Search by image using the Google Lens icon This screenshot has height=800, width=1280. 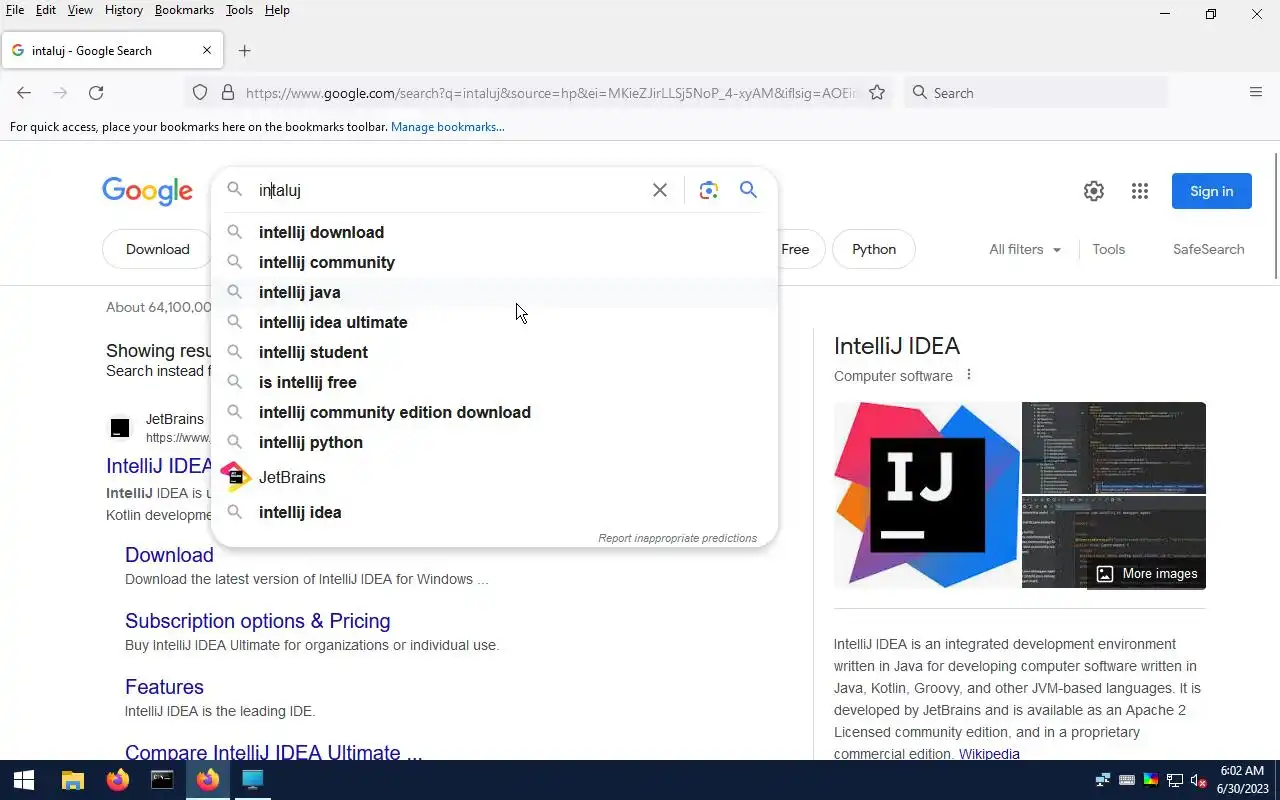[709, 190]
